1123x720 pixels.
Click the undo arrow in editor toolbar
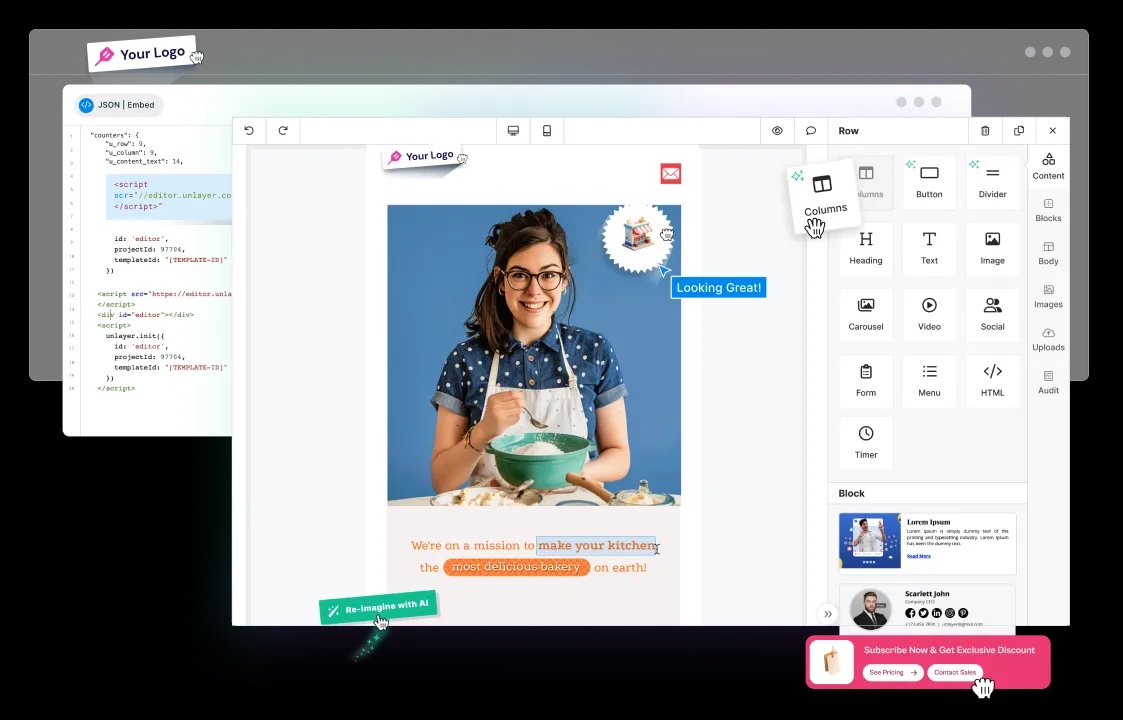[x=249, y=131]
